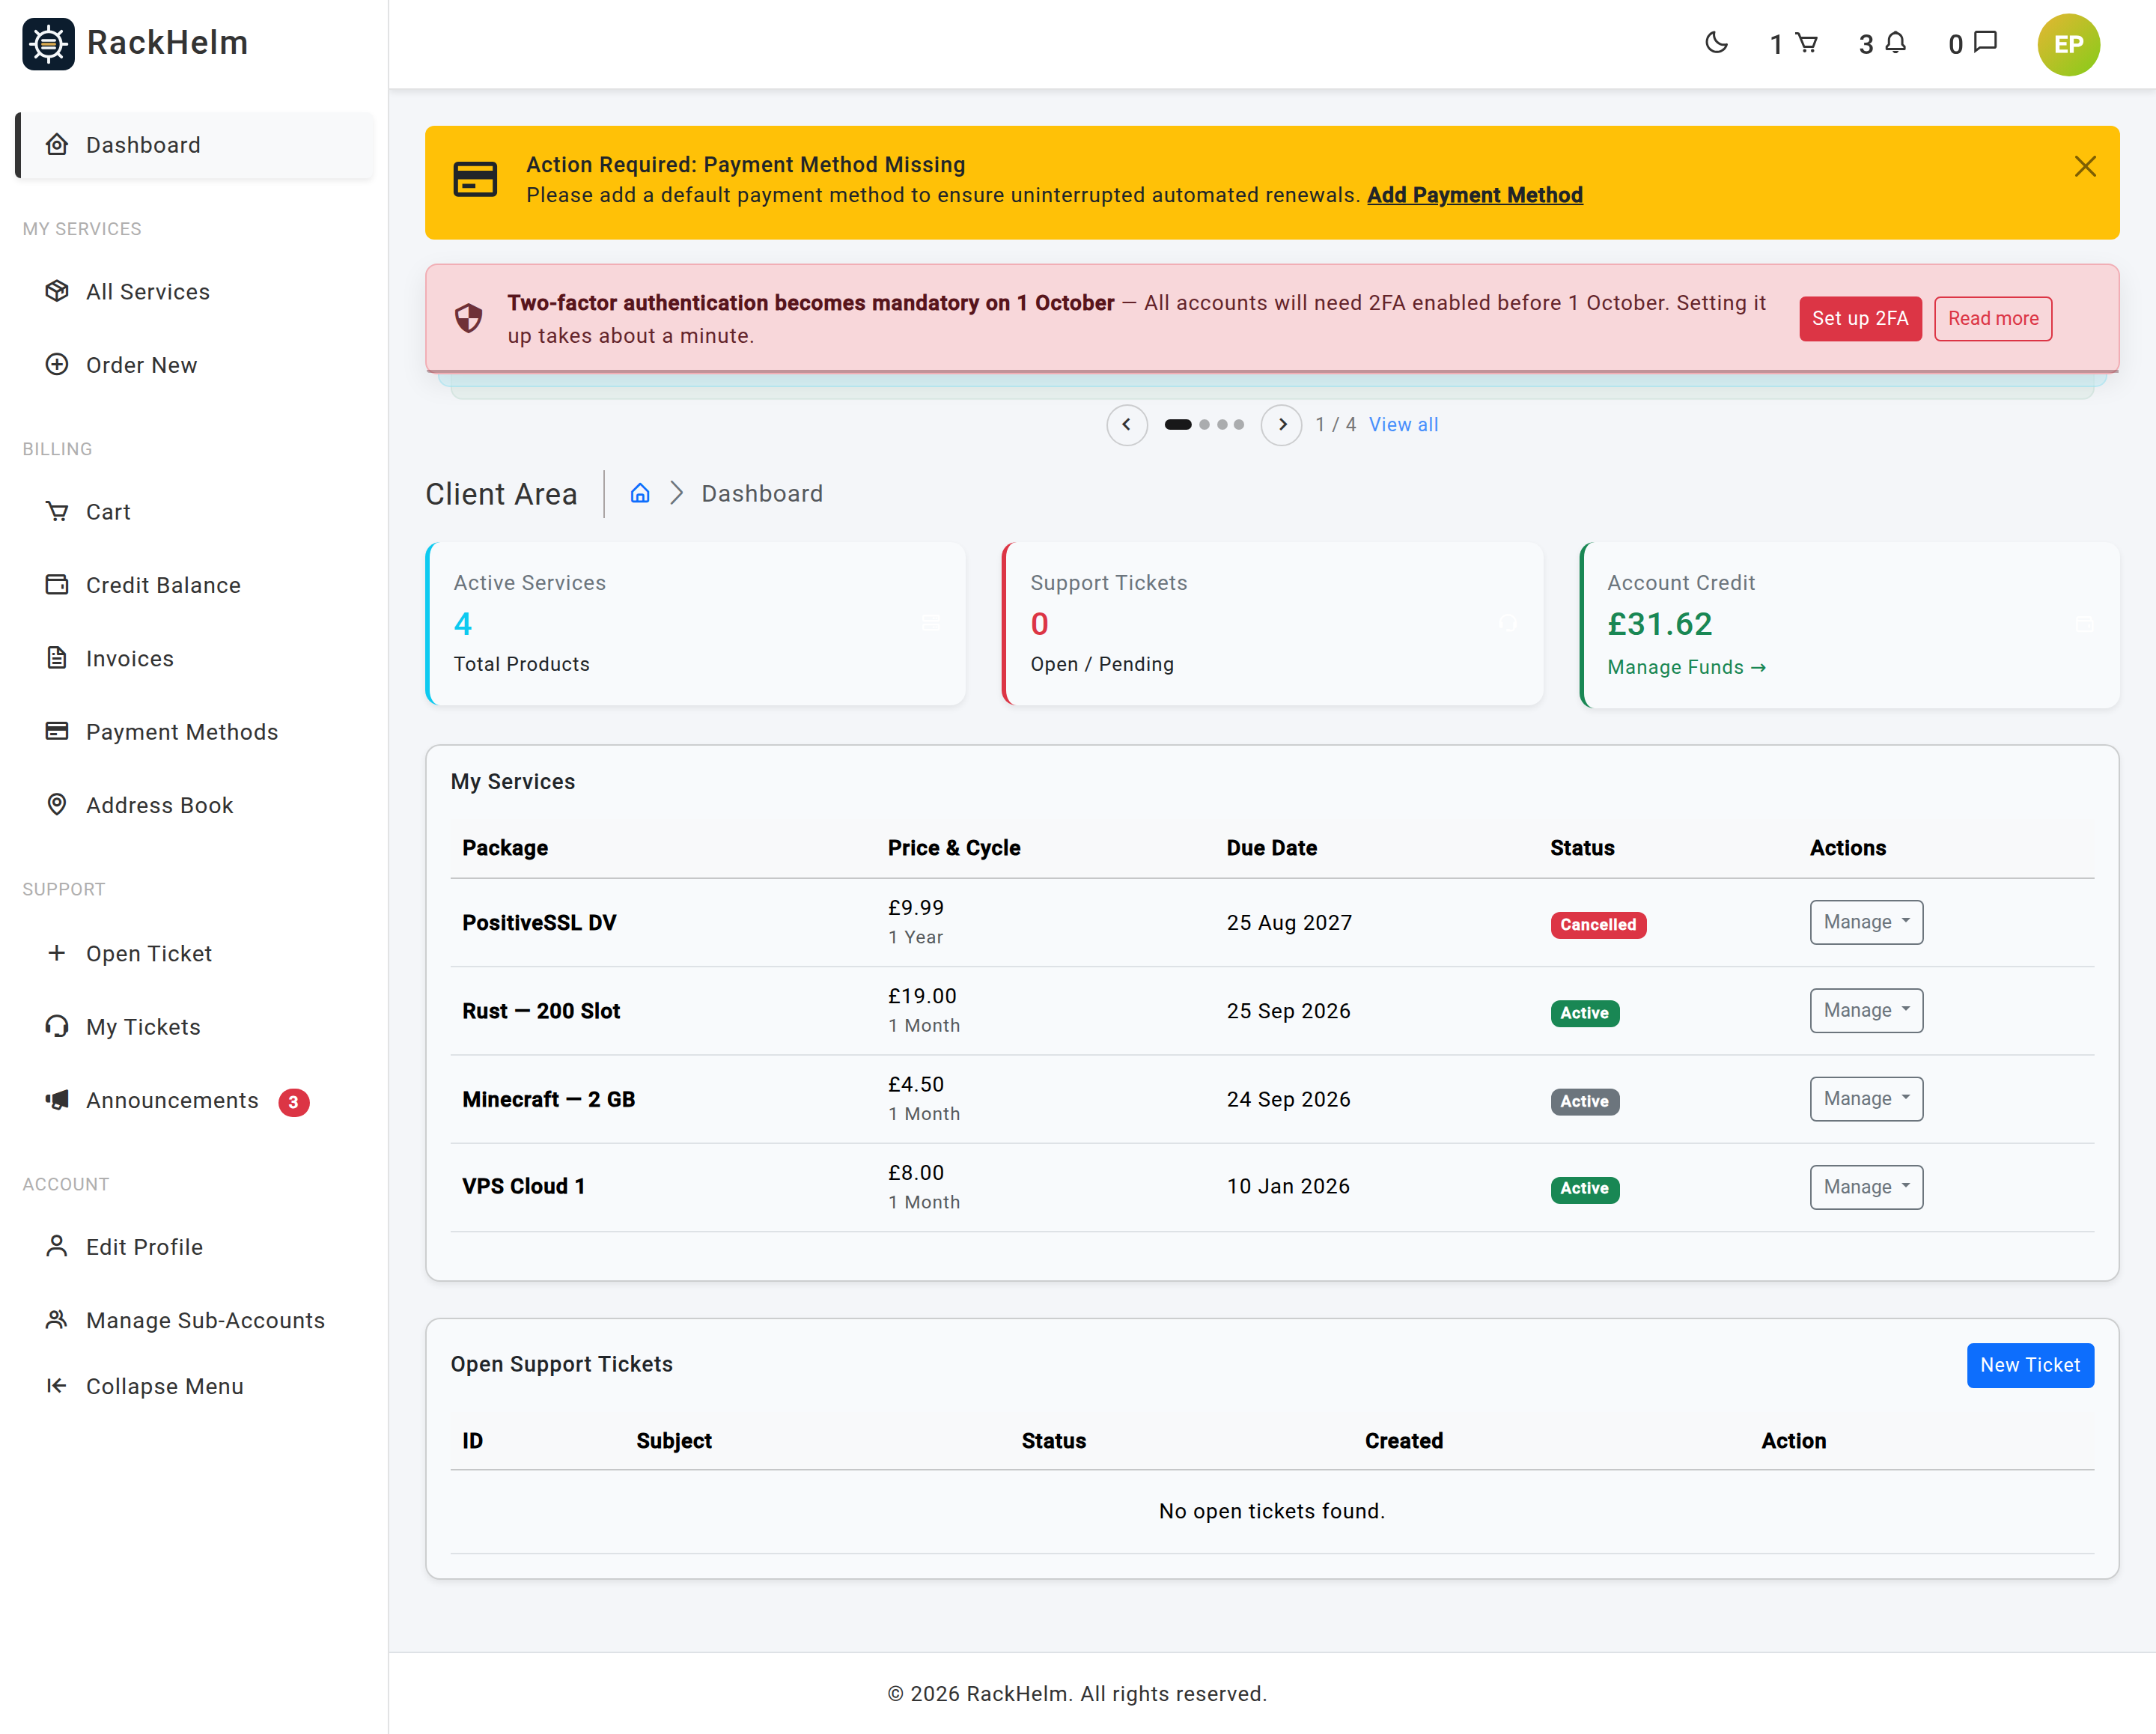Screen dimensions: 2156x1734
Task: Click the Manage Funds link
Action: pyautogui.click(x=1686, y=667)
